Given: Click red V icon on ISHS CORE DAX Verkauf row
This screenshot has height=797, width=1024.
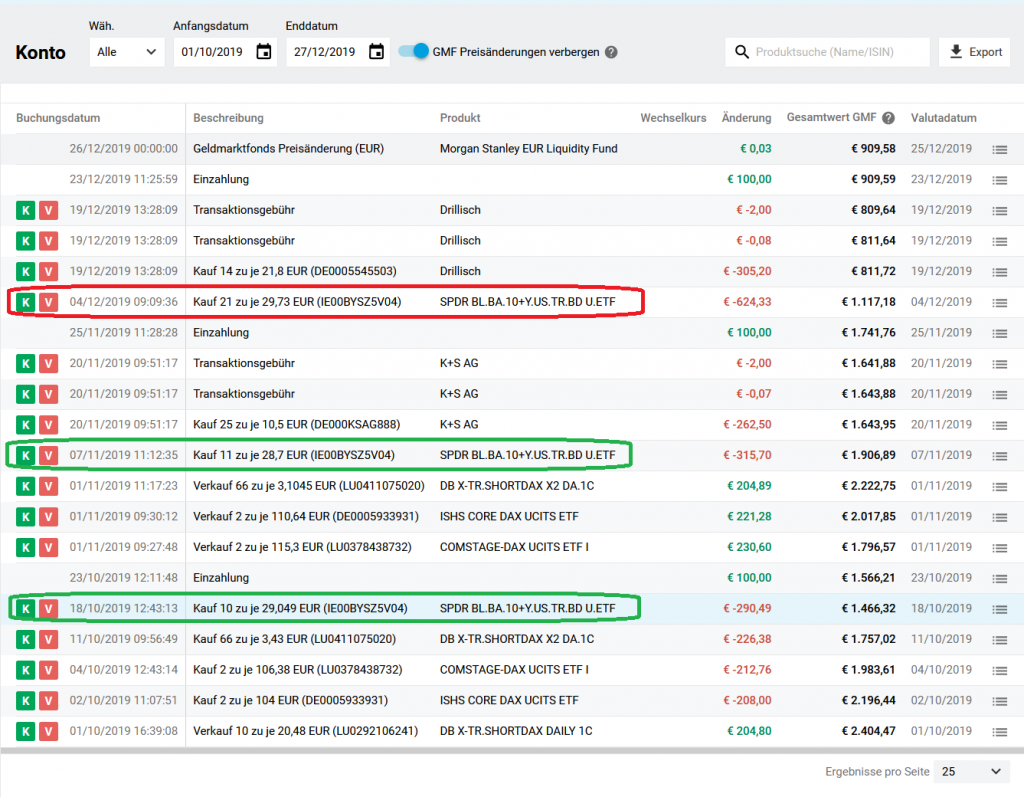Looking at the screenshot, I should point(47,517).
